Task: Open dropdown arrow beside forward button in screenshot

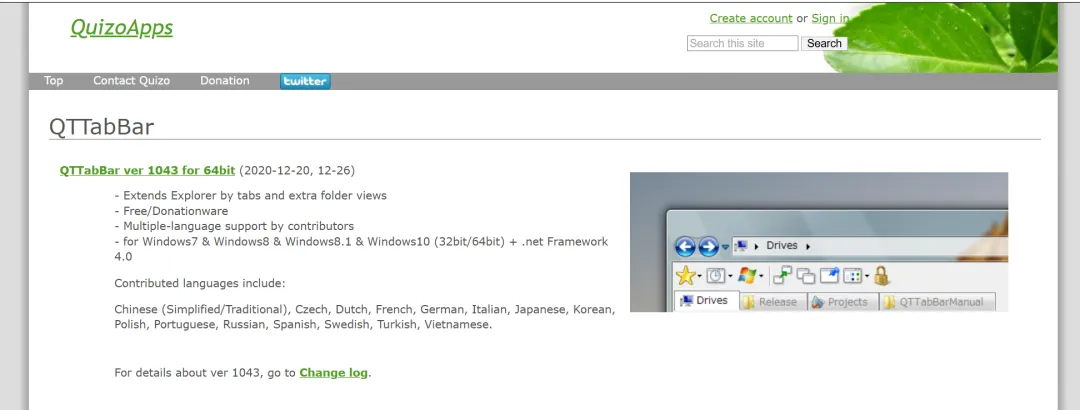Action: pos(725,247)
